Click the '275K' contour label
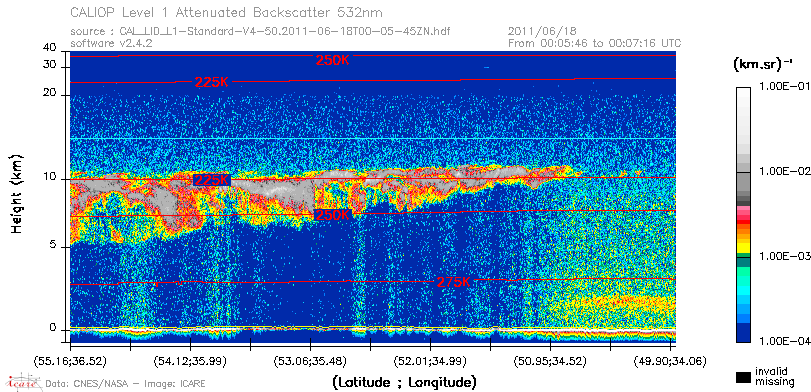The image size is (811, 392). [454, 282]
